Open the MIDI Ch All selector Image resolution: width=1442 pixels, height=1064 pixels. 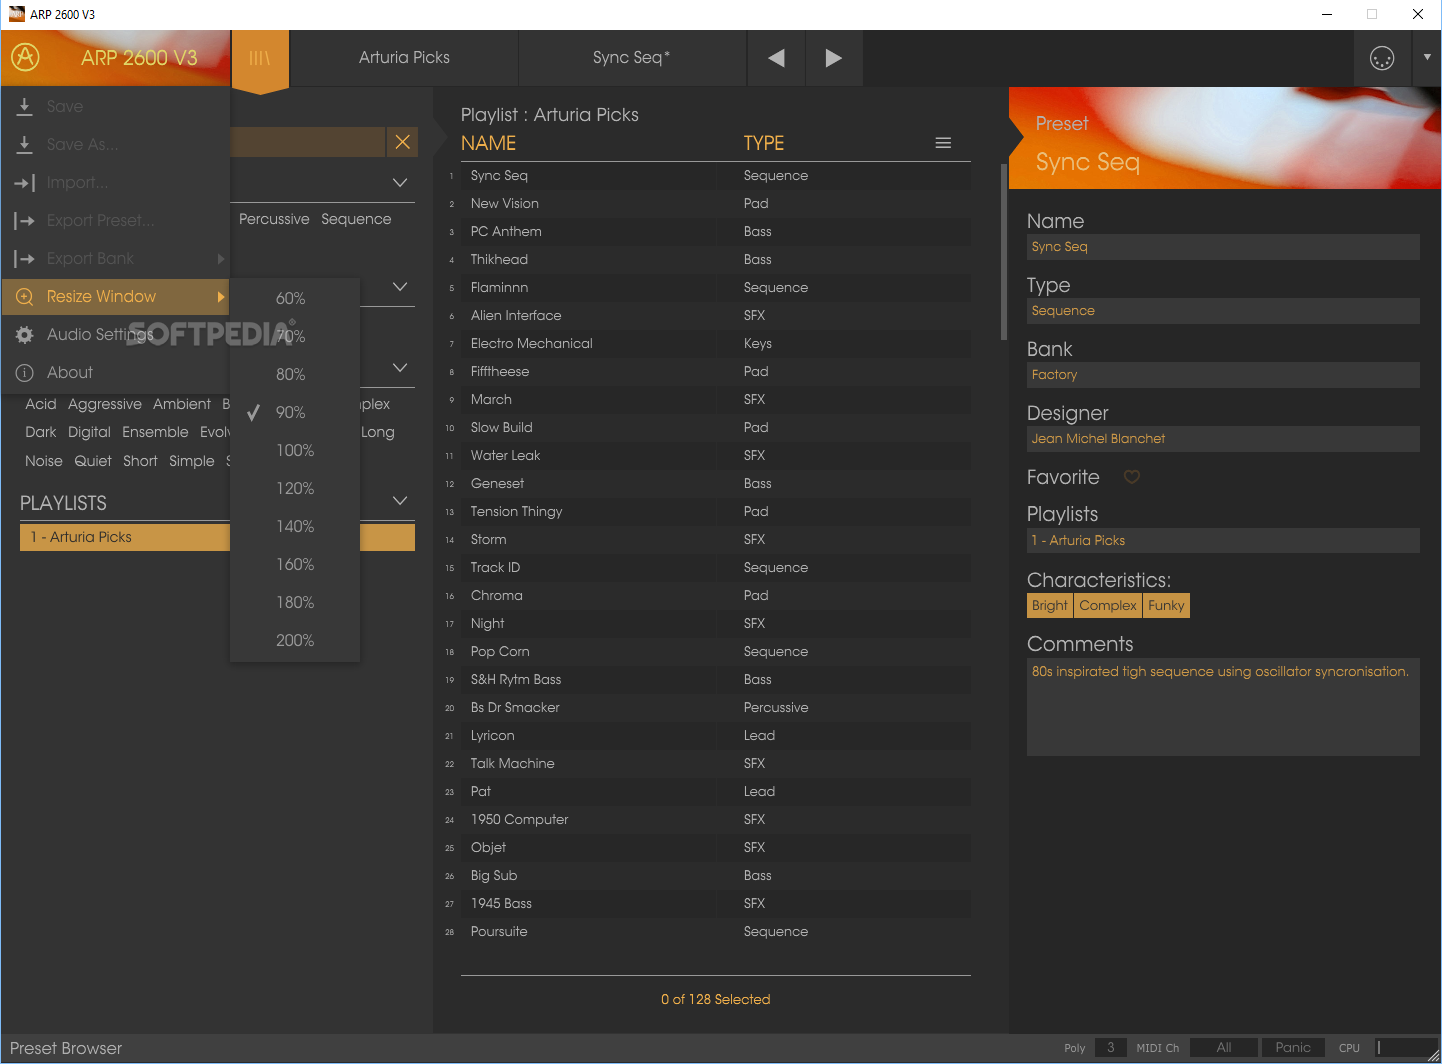pos(1224,1048)
